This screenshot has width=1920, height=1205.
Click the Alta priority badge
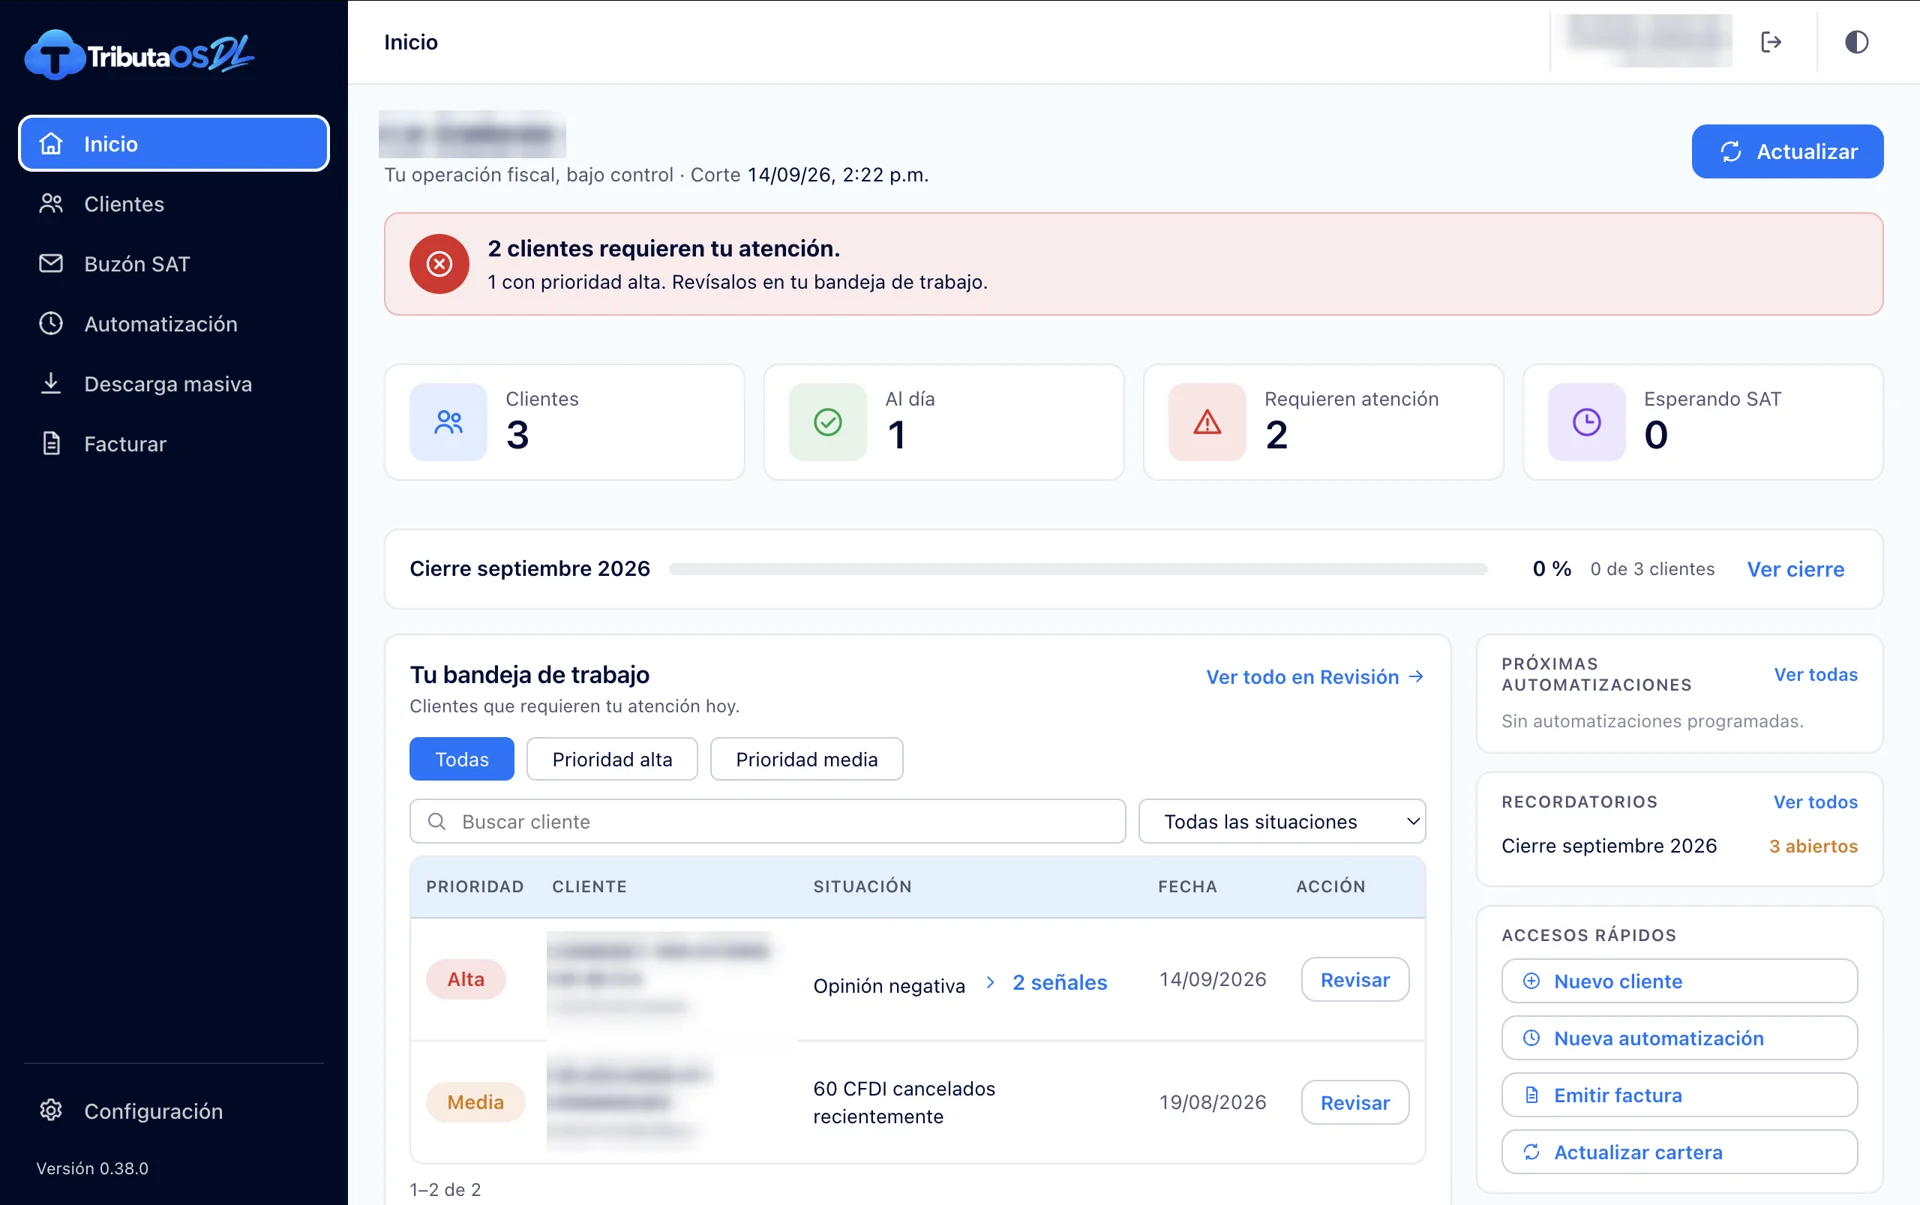466,979
